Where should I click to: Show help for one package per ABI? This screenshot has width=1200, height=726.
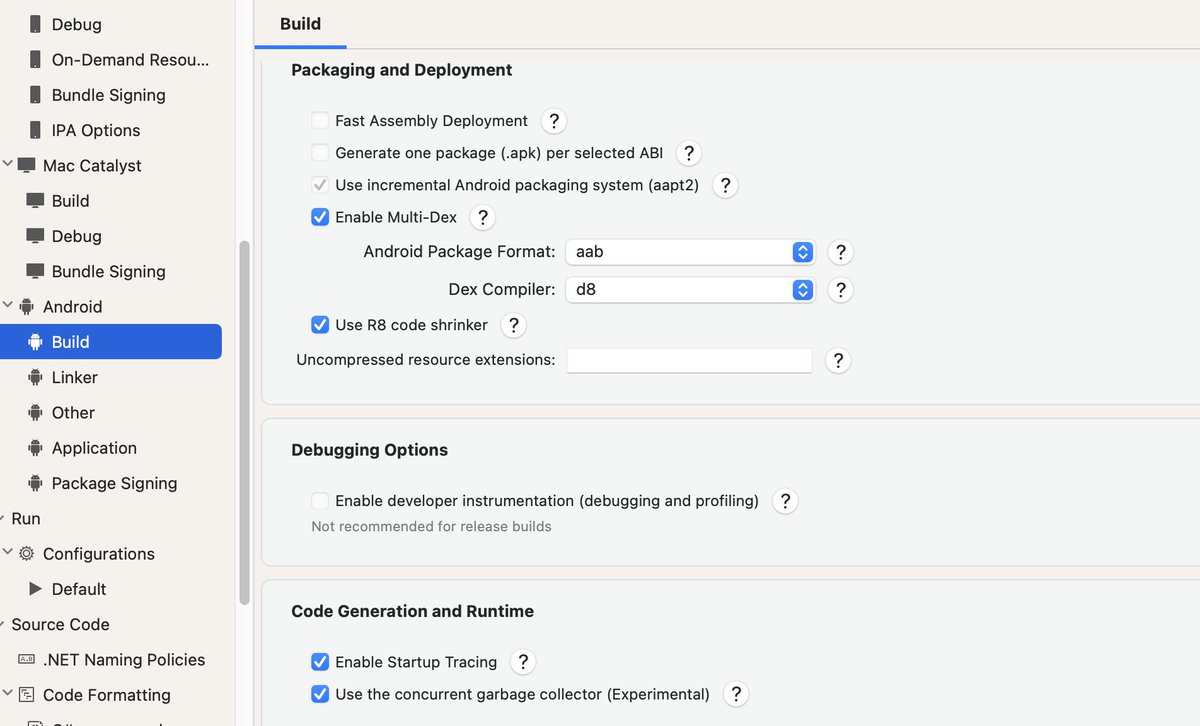click(689, 153)
